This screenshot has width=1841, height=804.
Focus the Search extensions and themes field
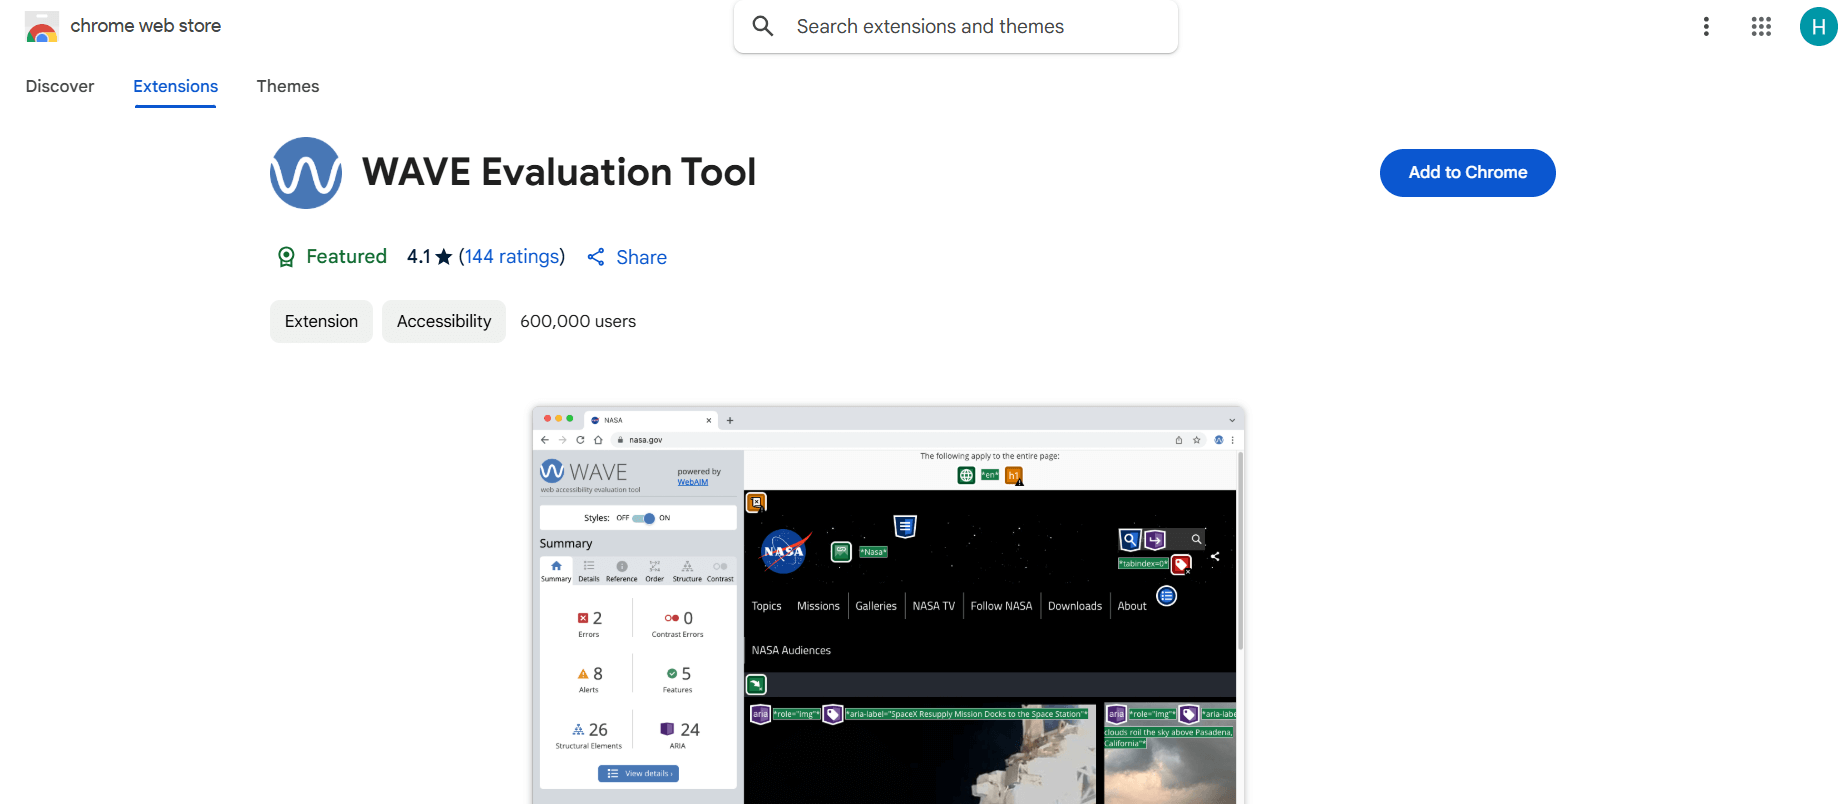point(956,26)
